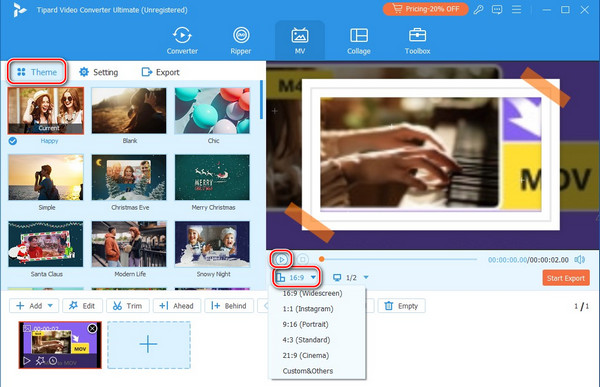Click the clip's duration clock icon
Viewport: 600px width, 387px height.
tap(53, 361)
